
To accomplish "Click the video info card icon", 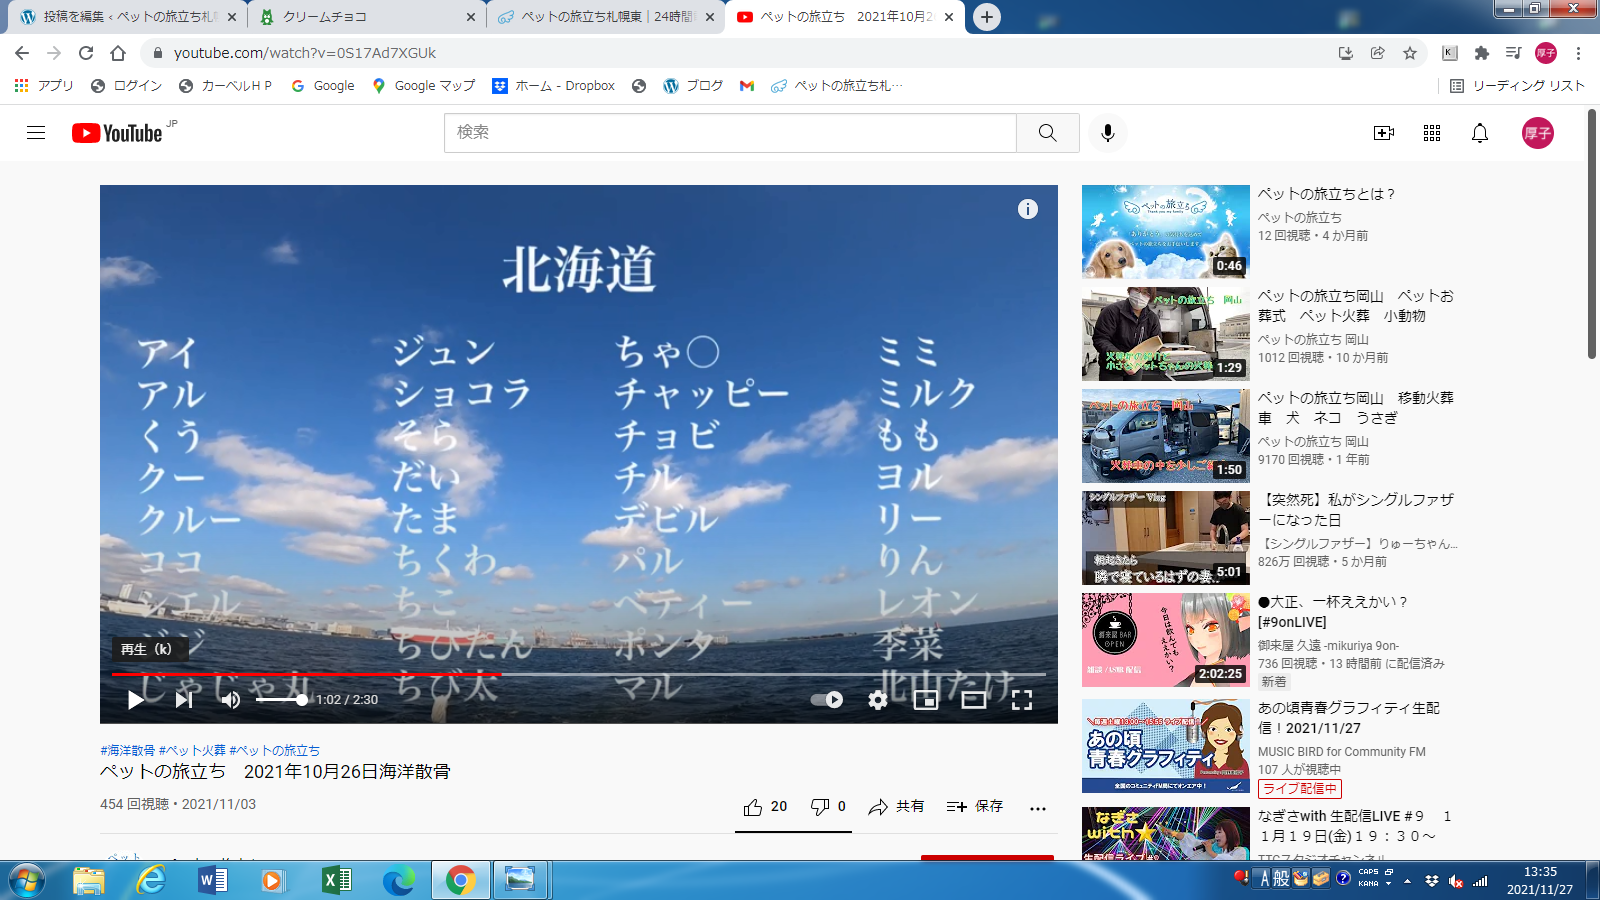I will click(1028, 209).
